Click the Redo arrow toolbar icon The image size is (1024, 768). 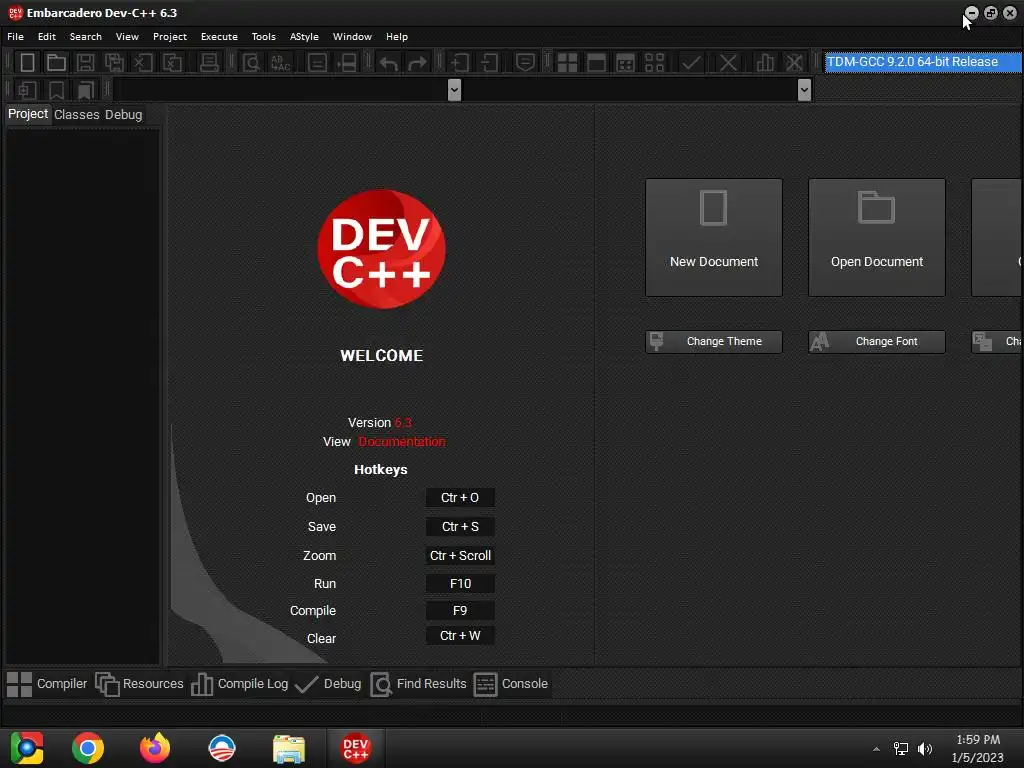pyautogui.click(x=417, y=63)
